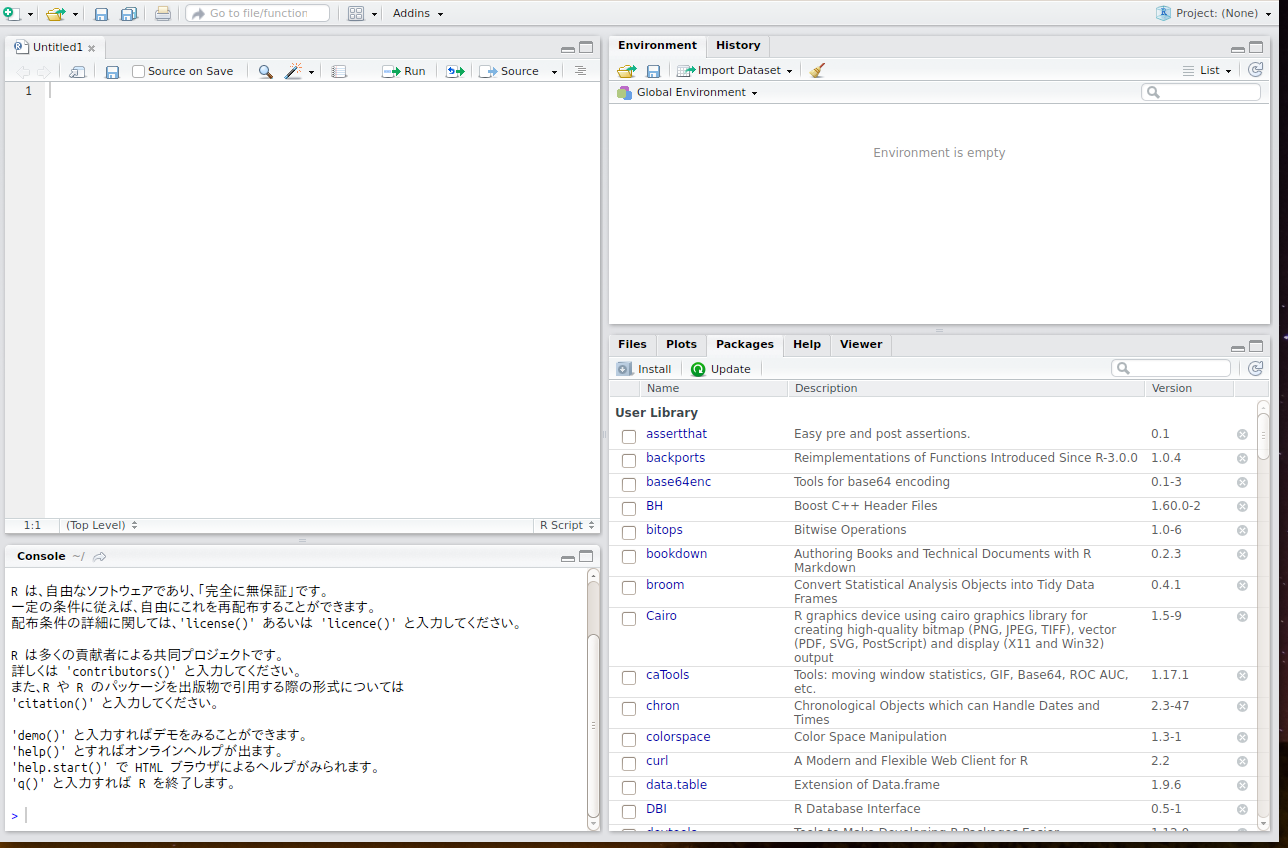Click the refresh icon in the Packages pane
Viewport: 1288px width, 848px height.
pyautogui.click(x=1256, y=368)
